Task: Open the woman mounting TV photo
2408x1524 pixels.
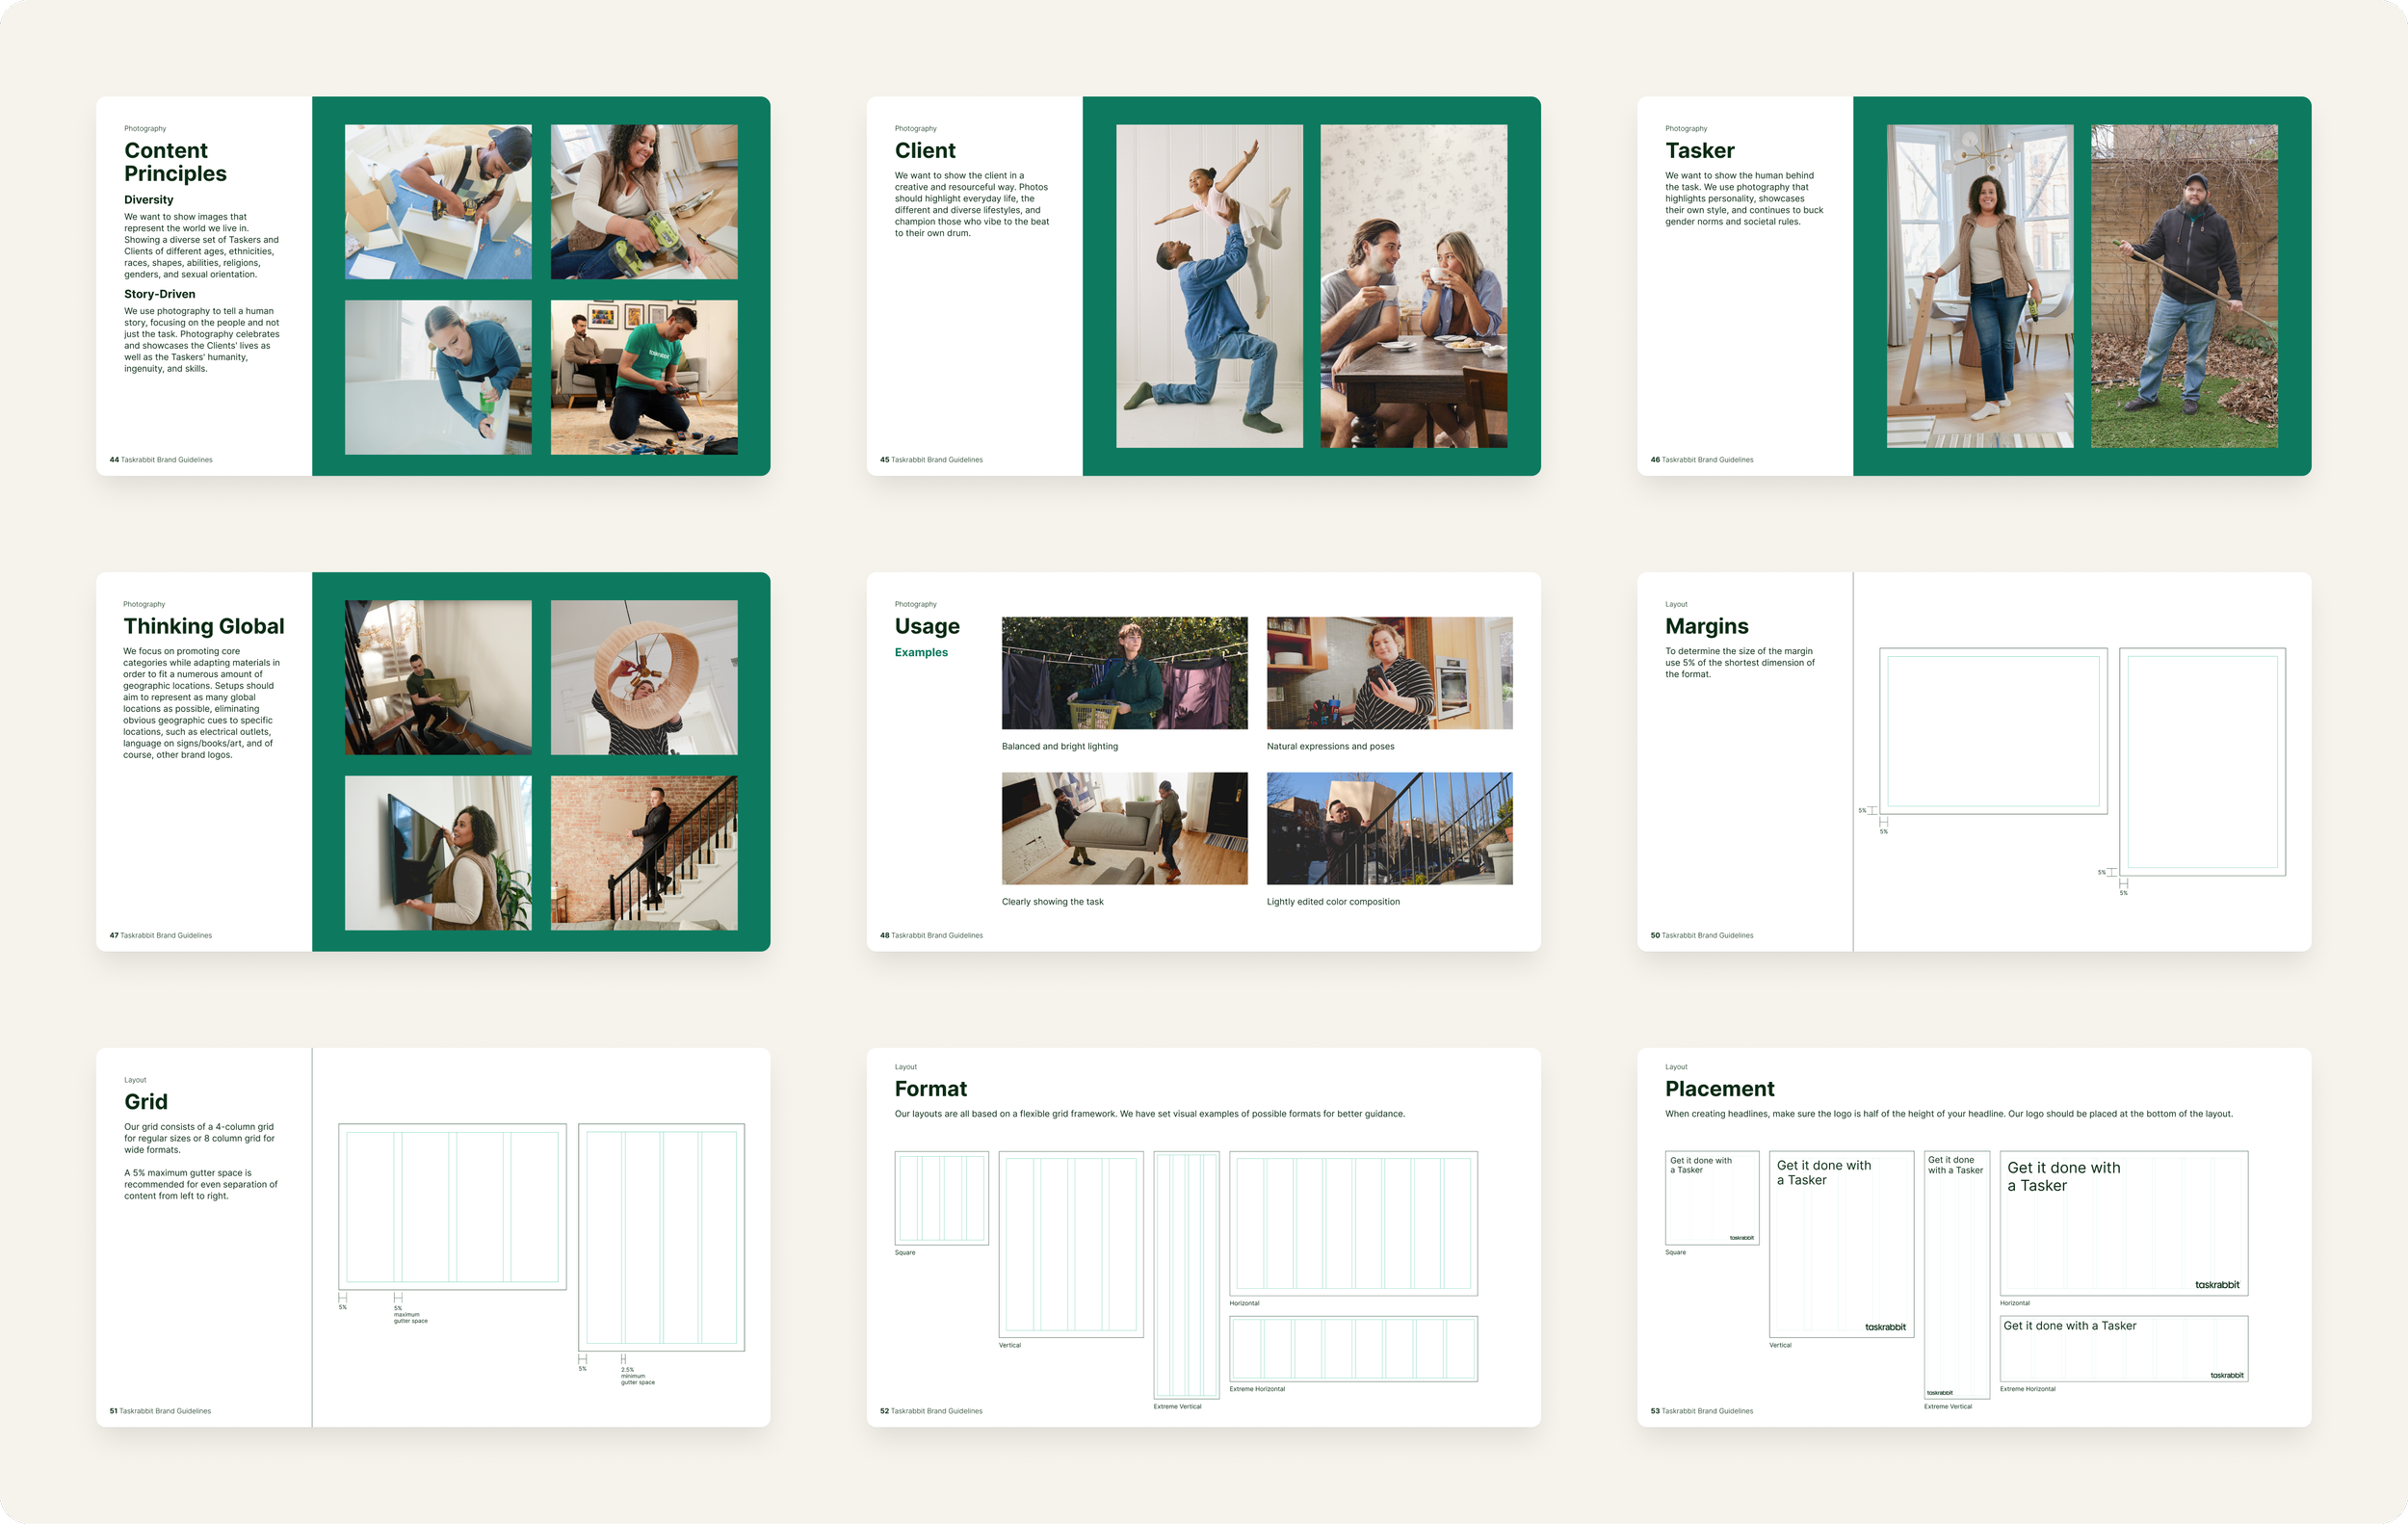Action: (438, 853)
